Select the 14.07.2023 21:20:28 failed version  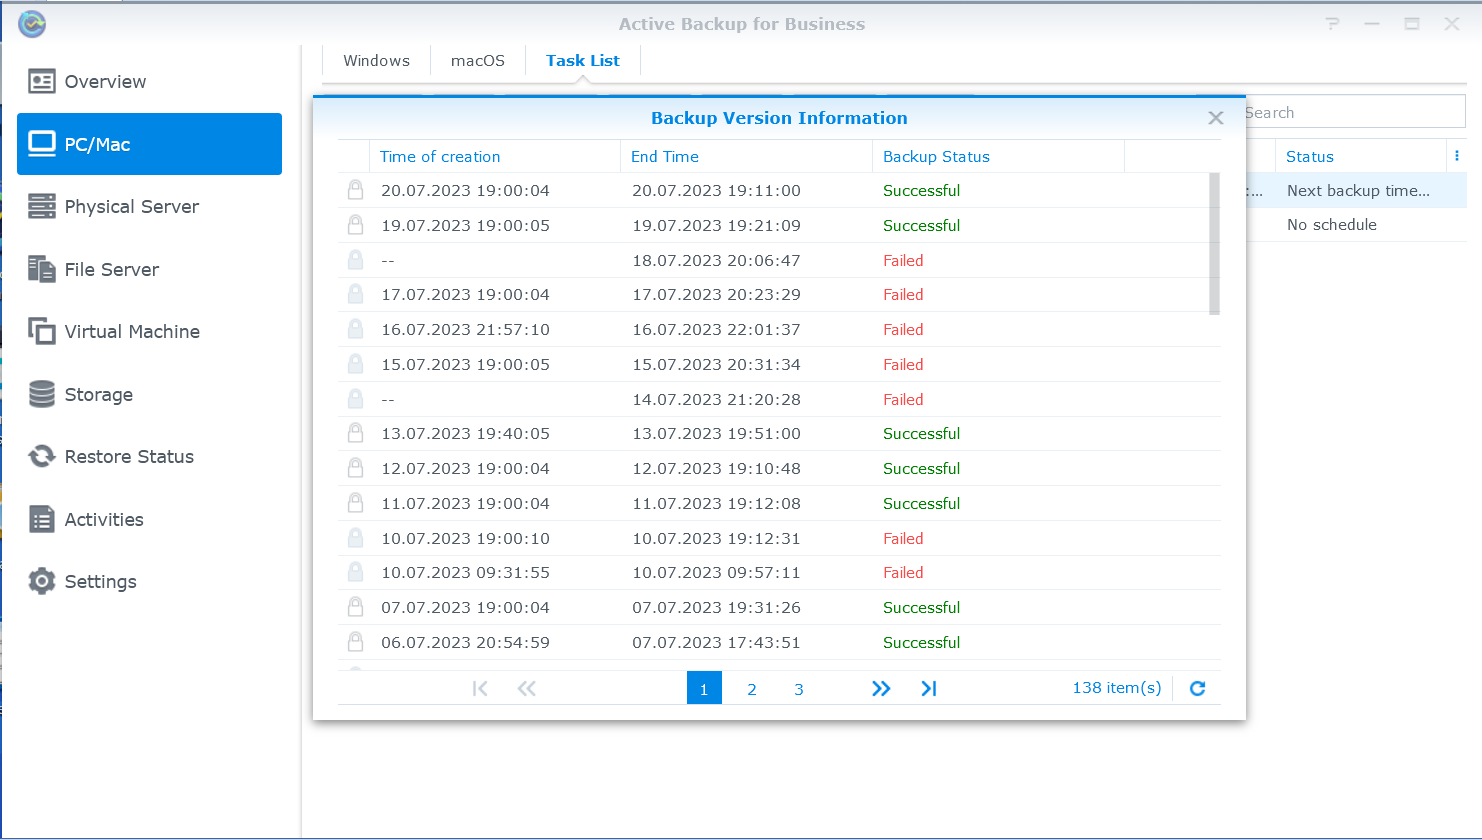(x=779, y=399)
